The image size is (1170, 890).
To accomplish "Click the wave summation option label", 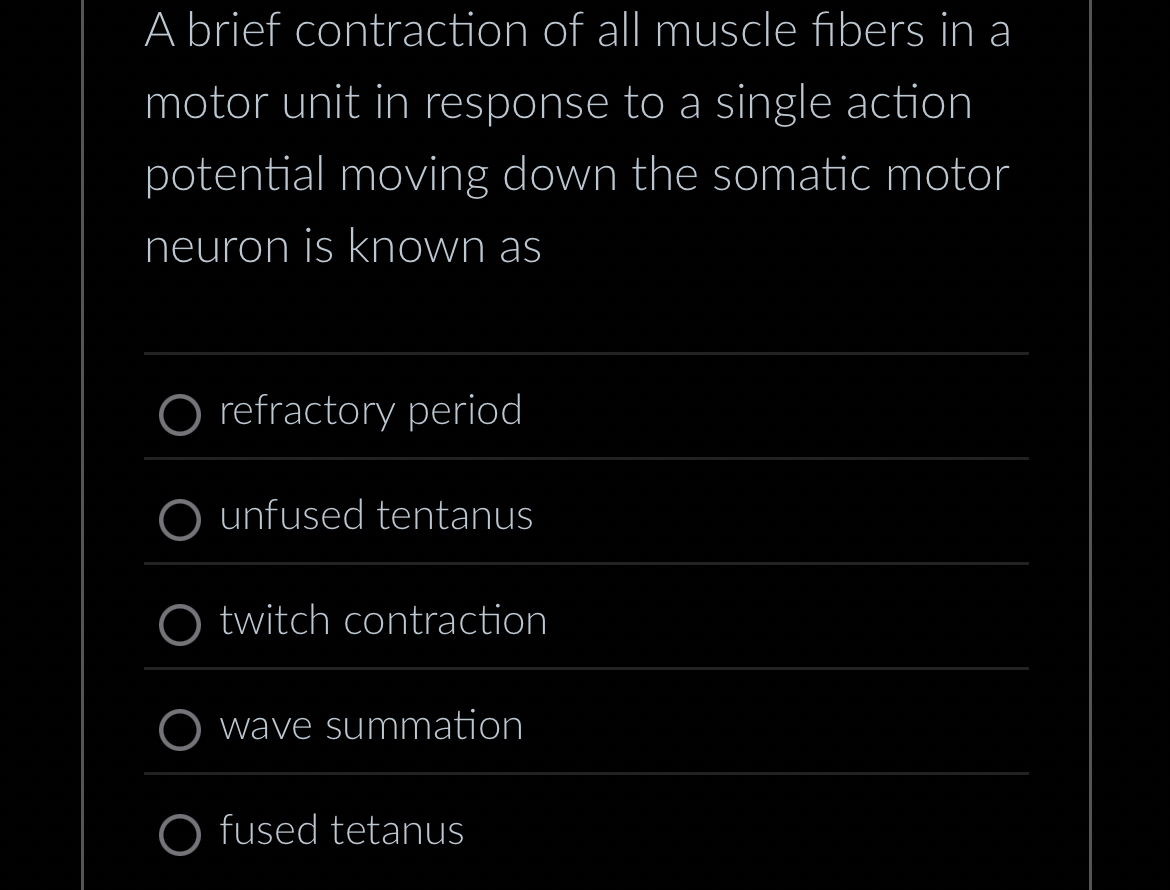I will pyautogui.click(x=371, y=726).
